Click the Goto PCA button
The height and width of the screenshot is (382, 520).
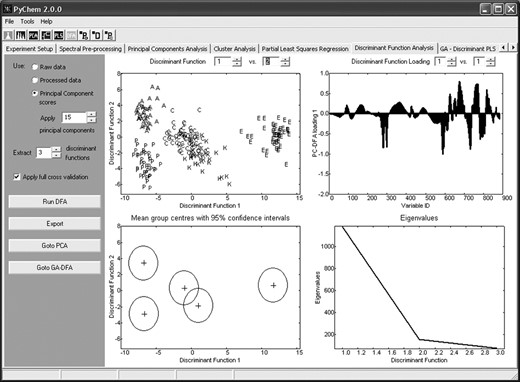pos(55,246)
